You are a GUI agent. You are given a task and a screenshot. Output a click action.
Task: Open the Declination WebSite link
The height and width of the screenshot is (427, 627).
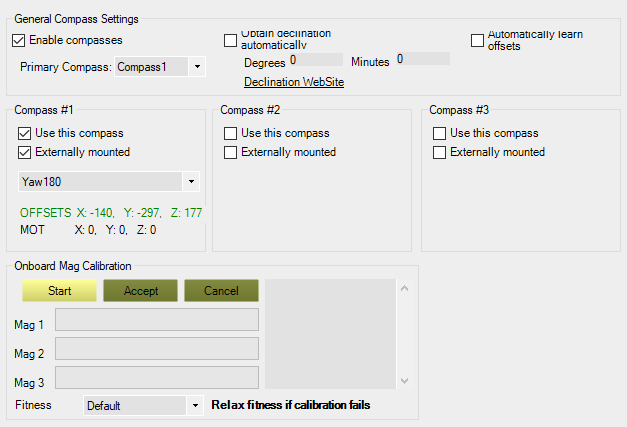[x=294, y=82]
